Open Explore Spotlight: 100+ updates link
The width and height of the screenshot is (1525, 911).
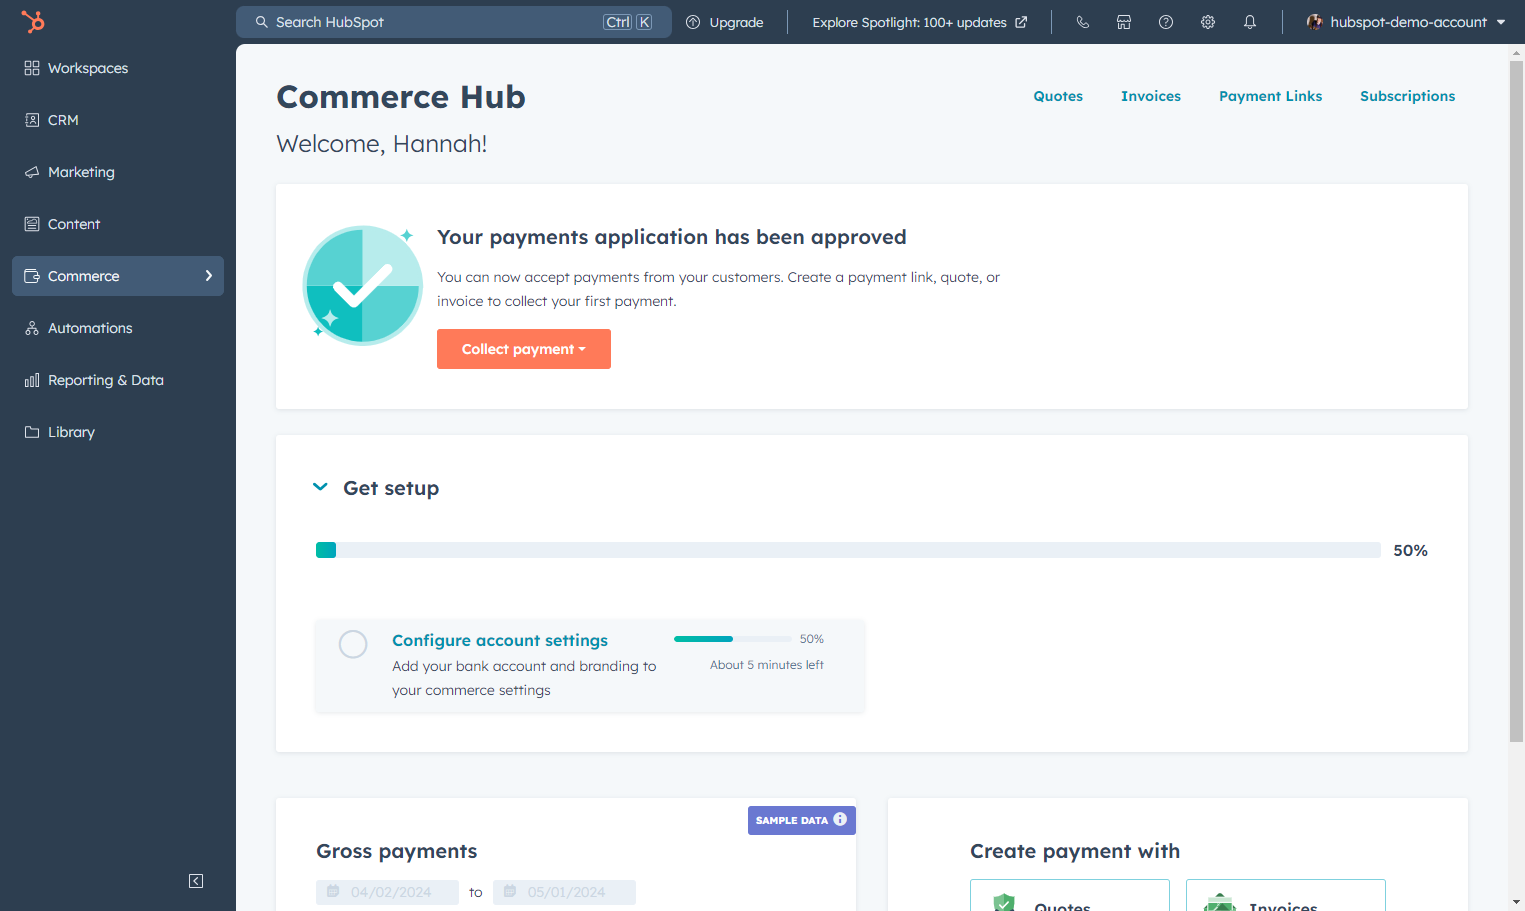[x=920, y=22]
